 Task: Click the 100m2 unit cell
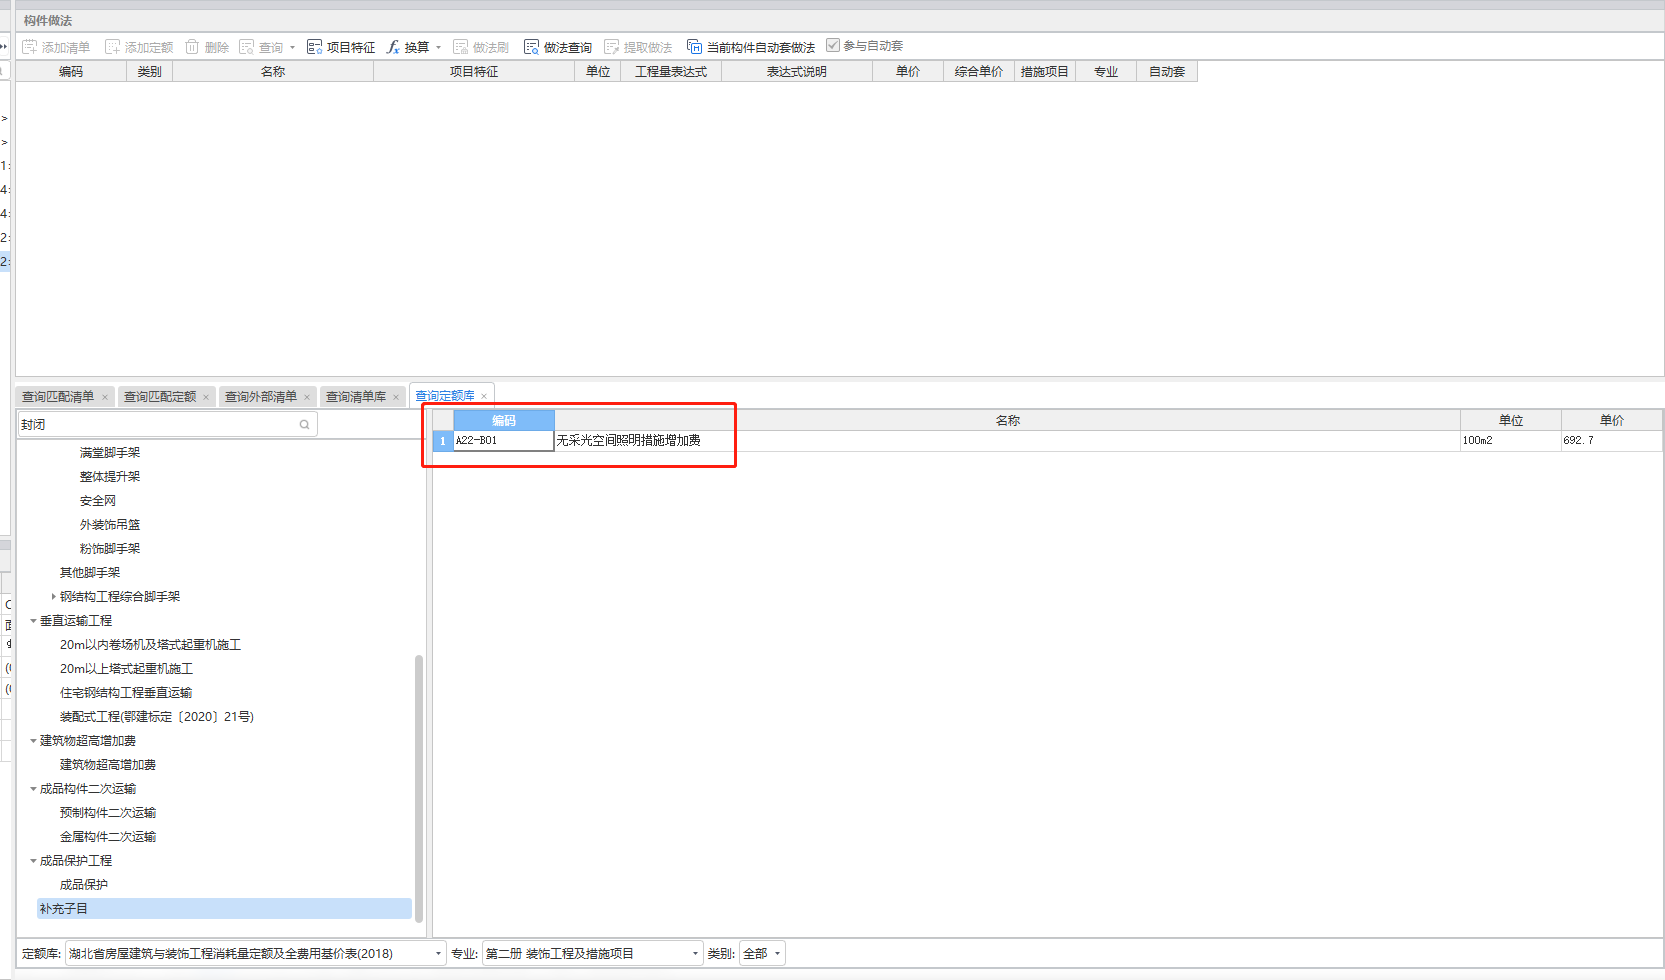pyautogui.click(x=1510, y=441)
